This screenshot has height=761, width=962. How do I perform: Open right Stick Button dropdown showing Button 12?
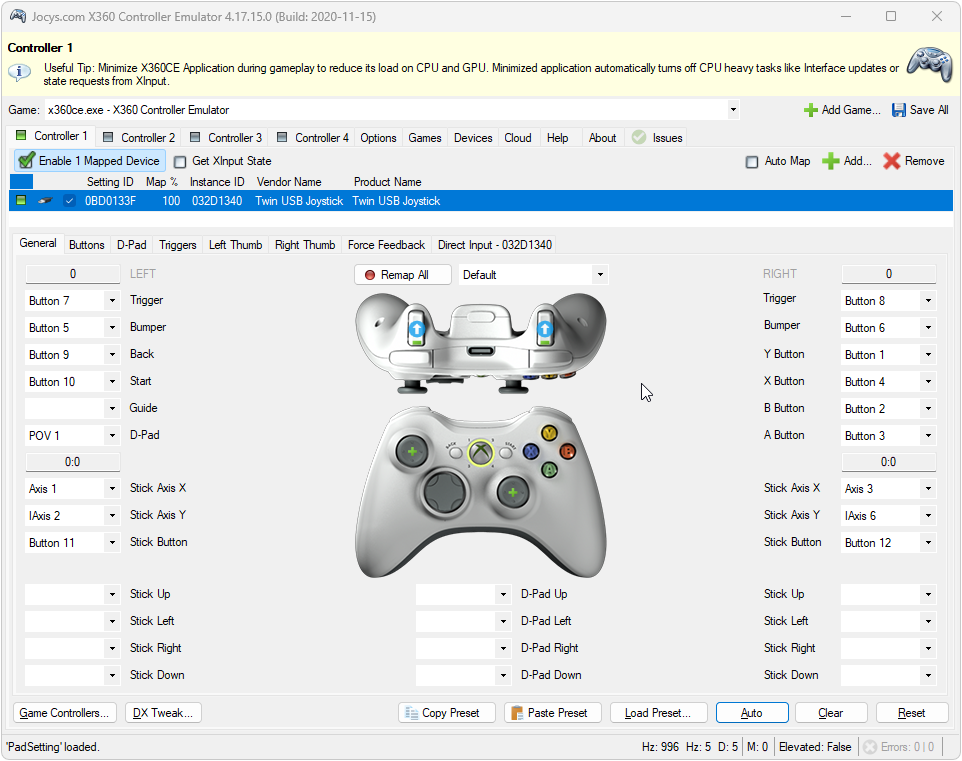928,543
